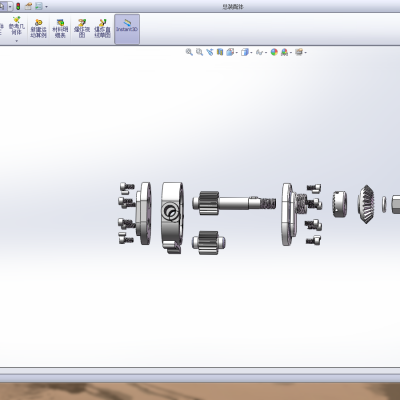Open the file properties icon in title bar

(29, 6)
